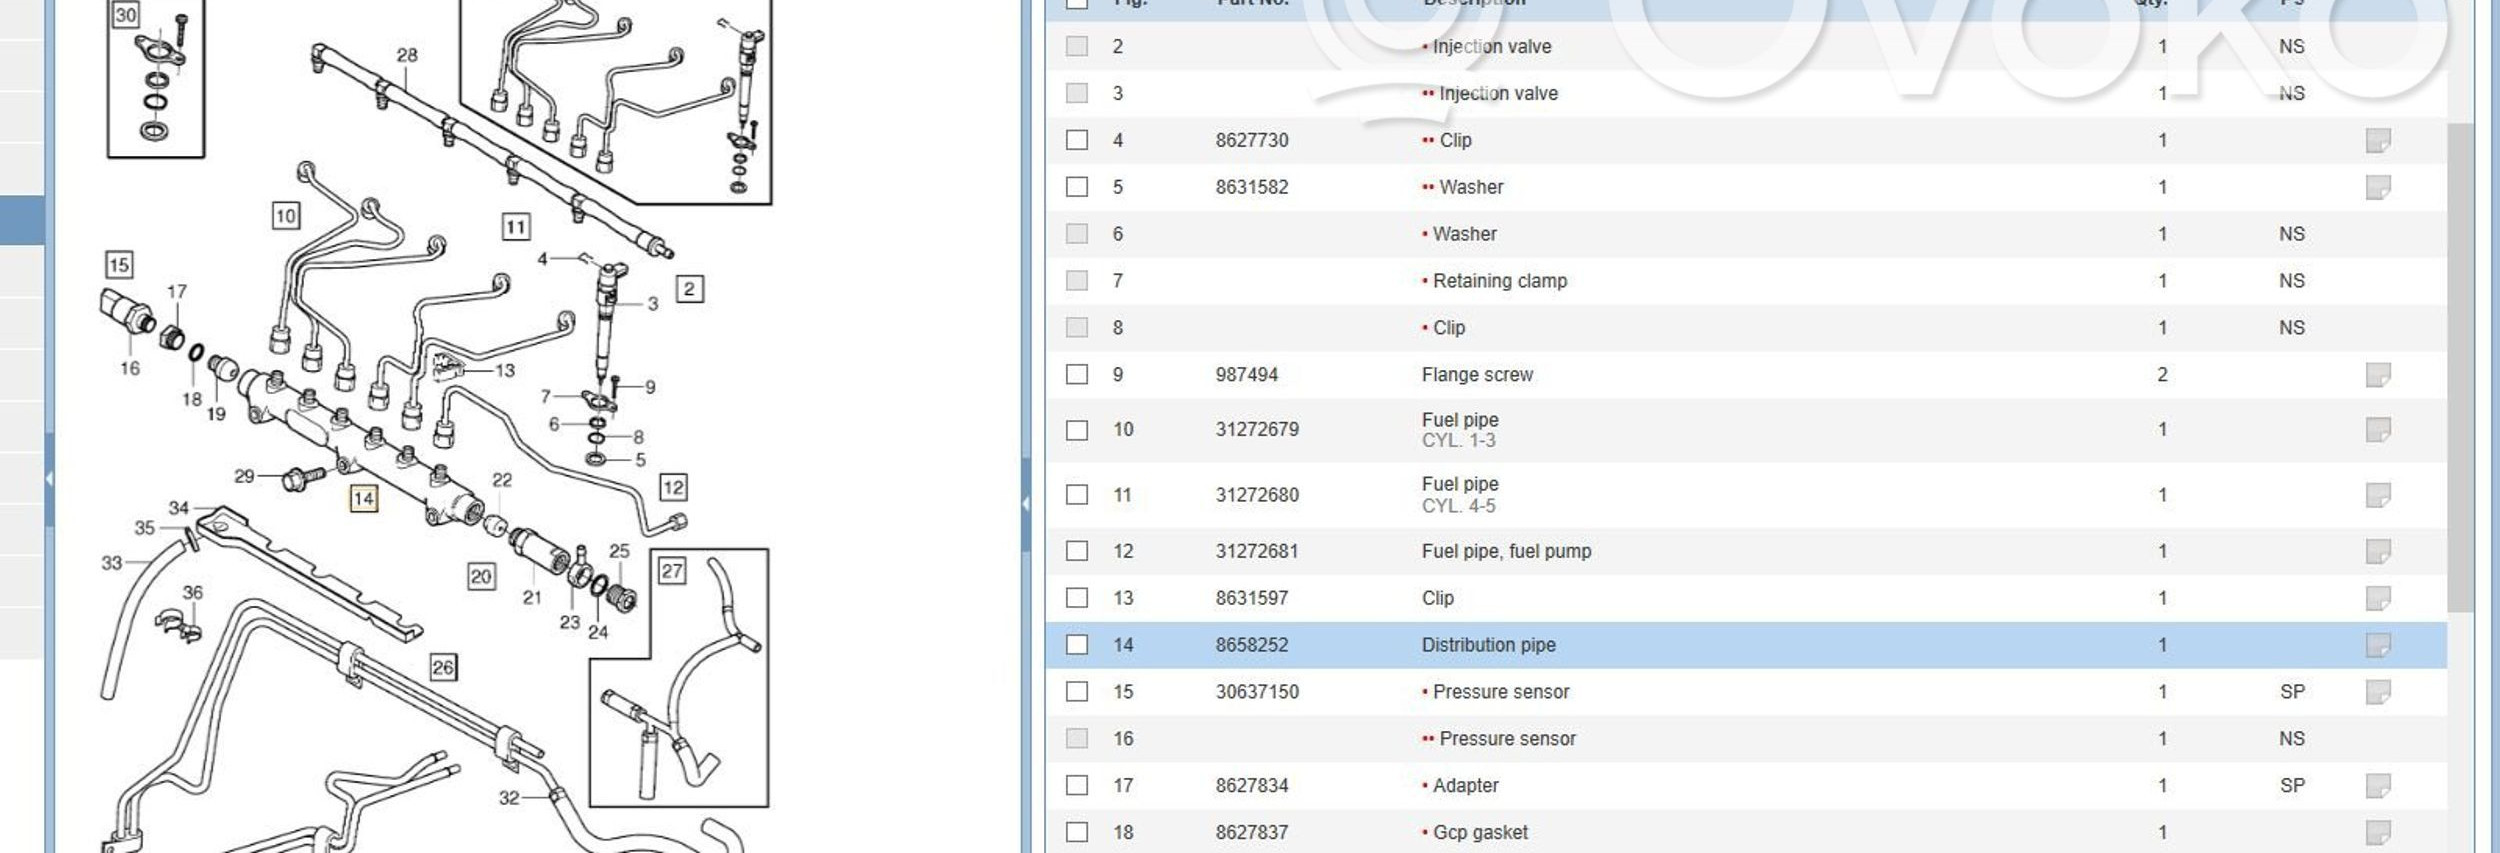Check the box for Flange screw 987494
Image resolution: width=2500 pixels, height=853 pixels.
1076,375
